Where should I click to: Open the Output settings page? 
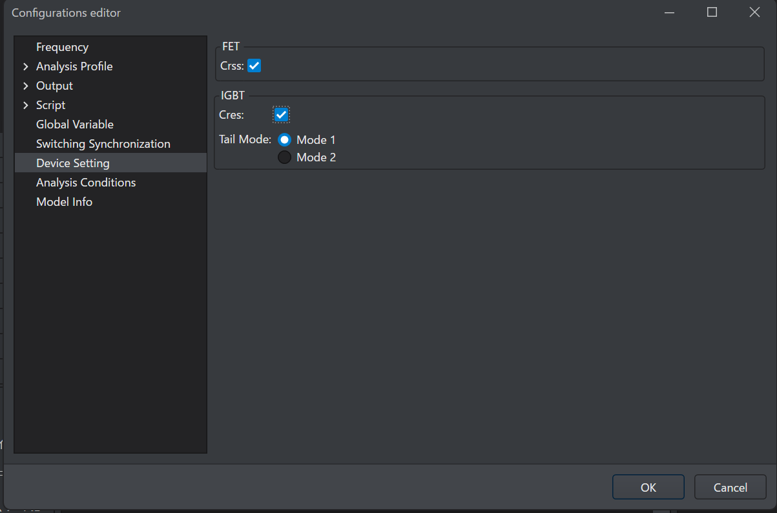click(55, 86)
